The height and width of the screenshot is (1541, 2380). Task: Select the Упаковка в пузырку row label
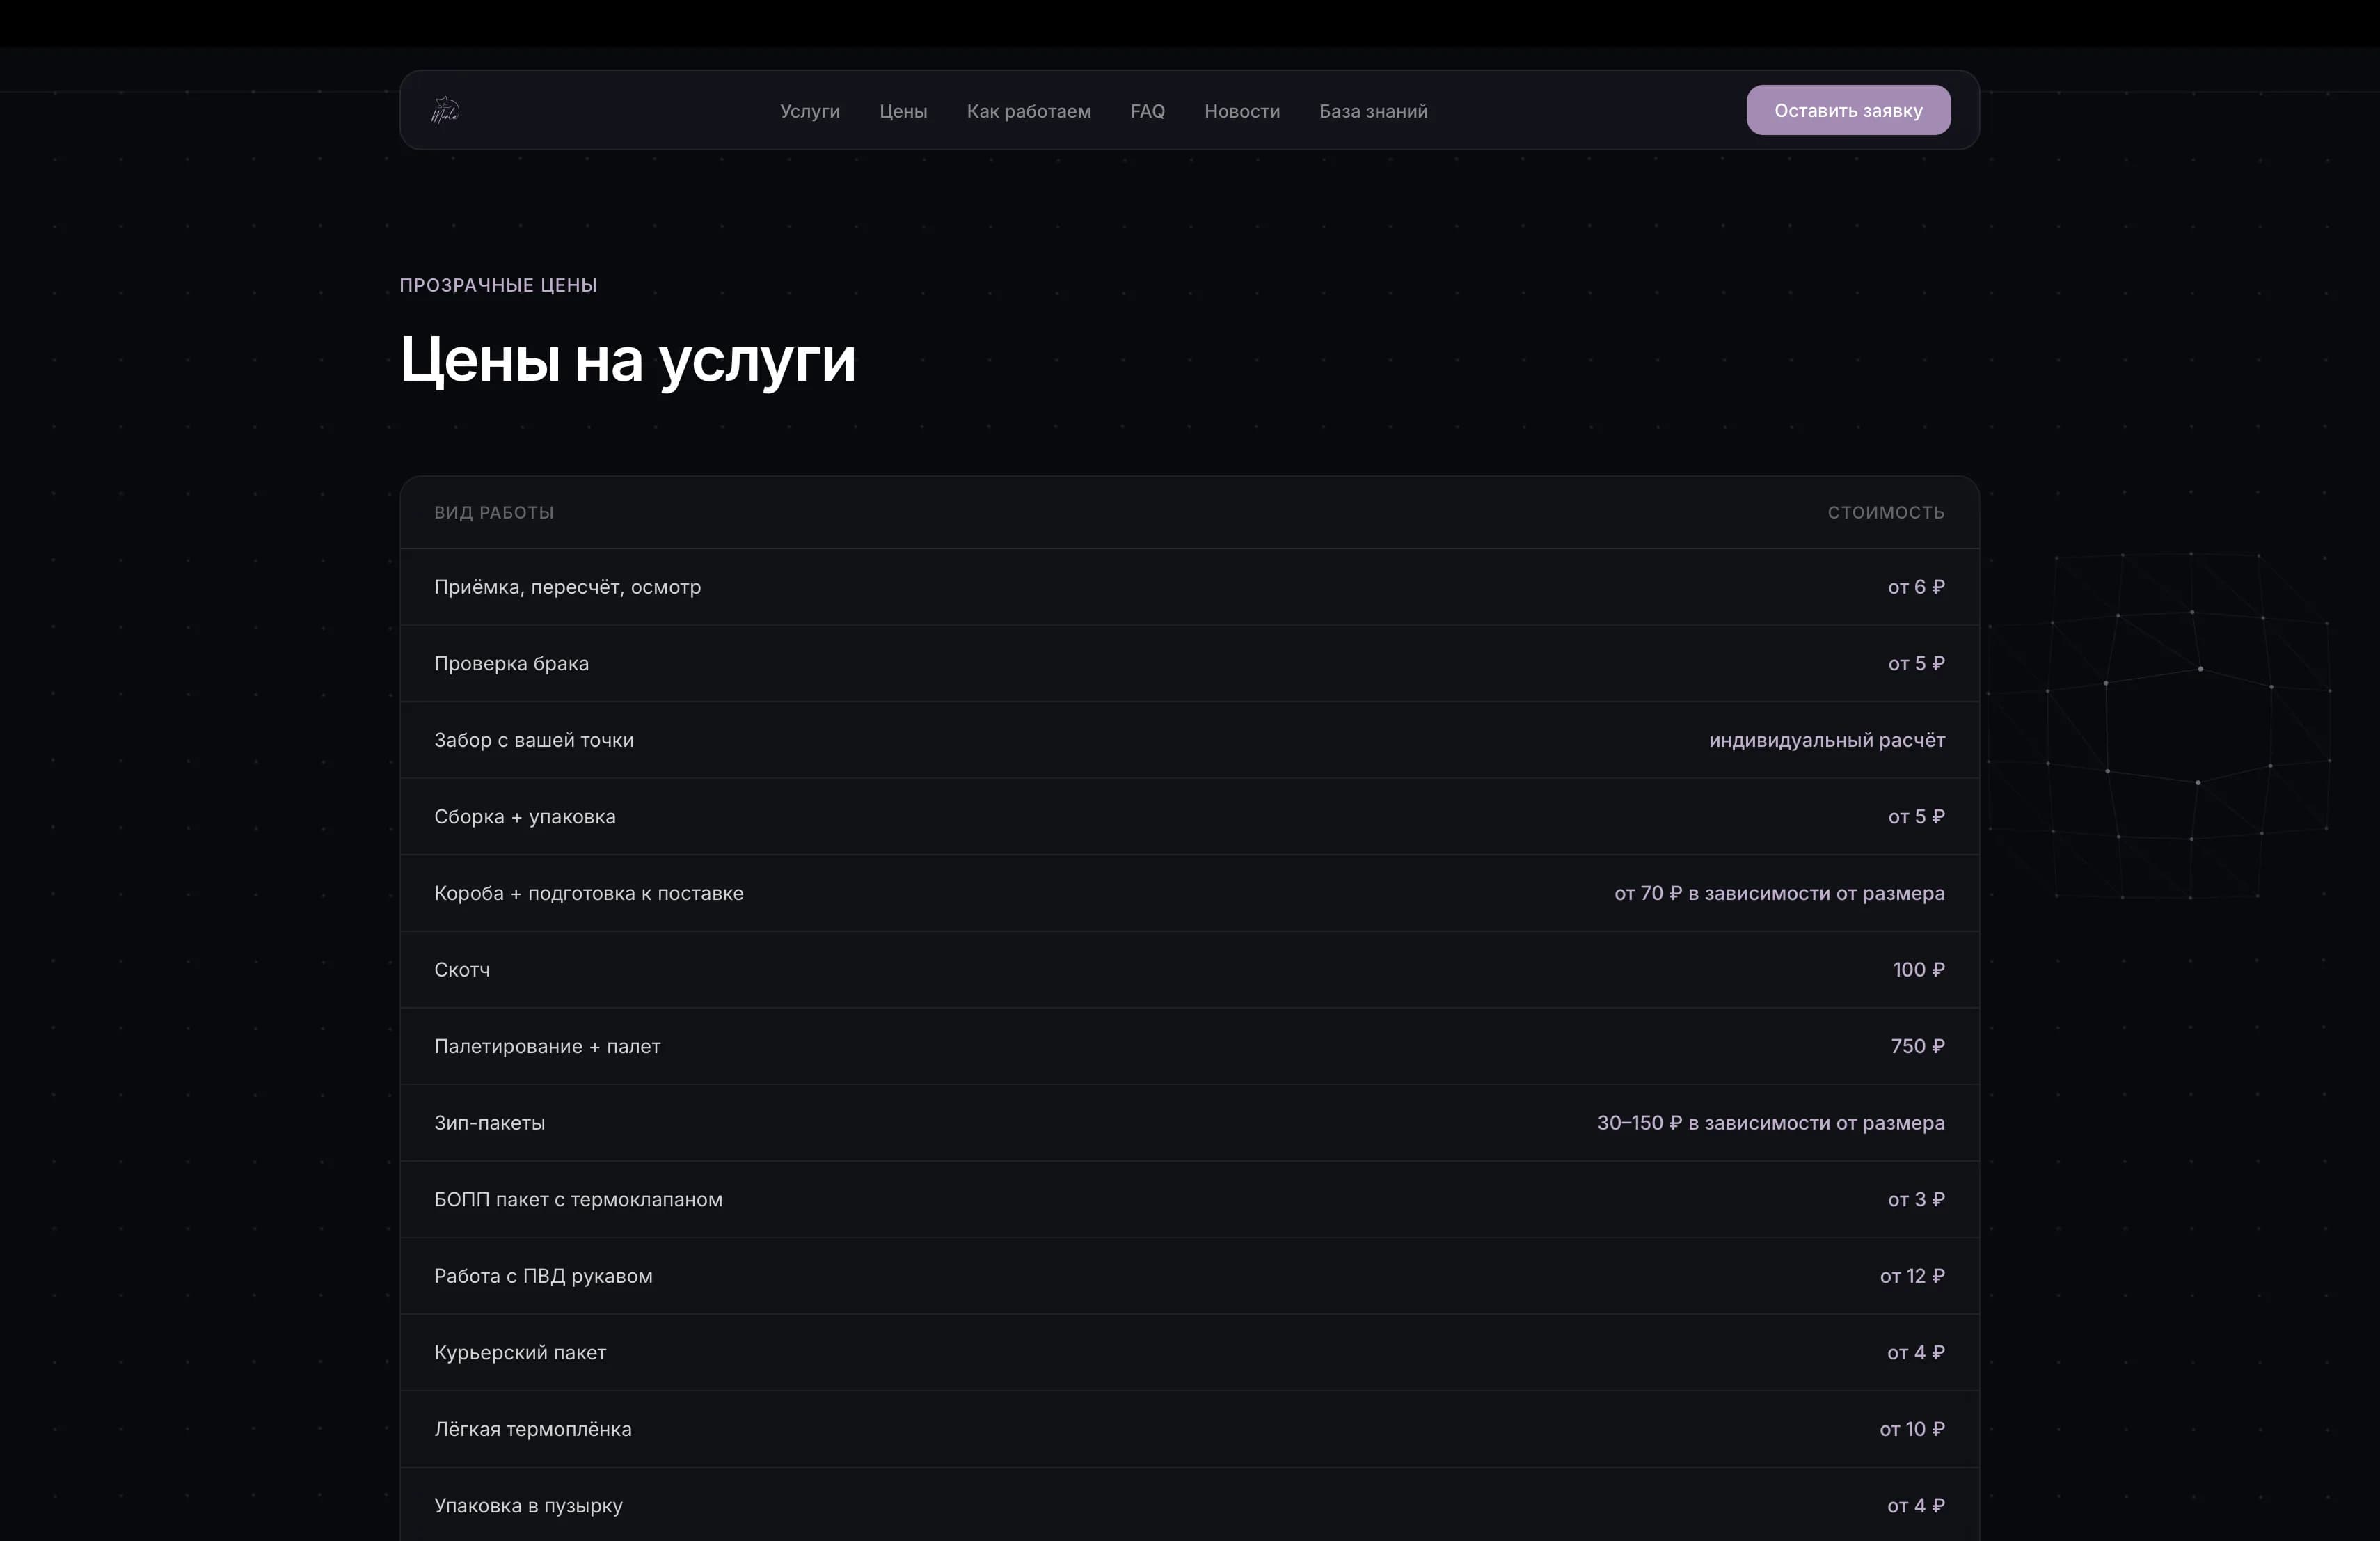click(528, 1505)
